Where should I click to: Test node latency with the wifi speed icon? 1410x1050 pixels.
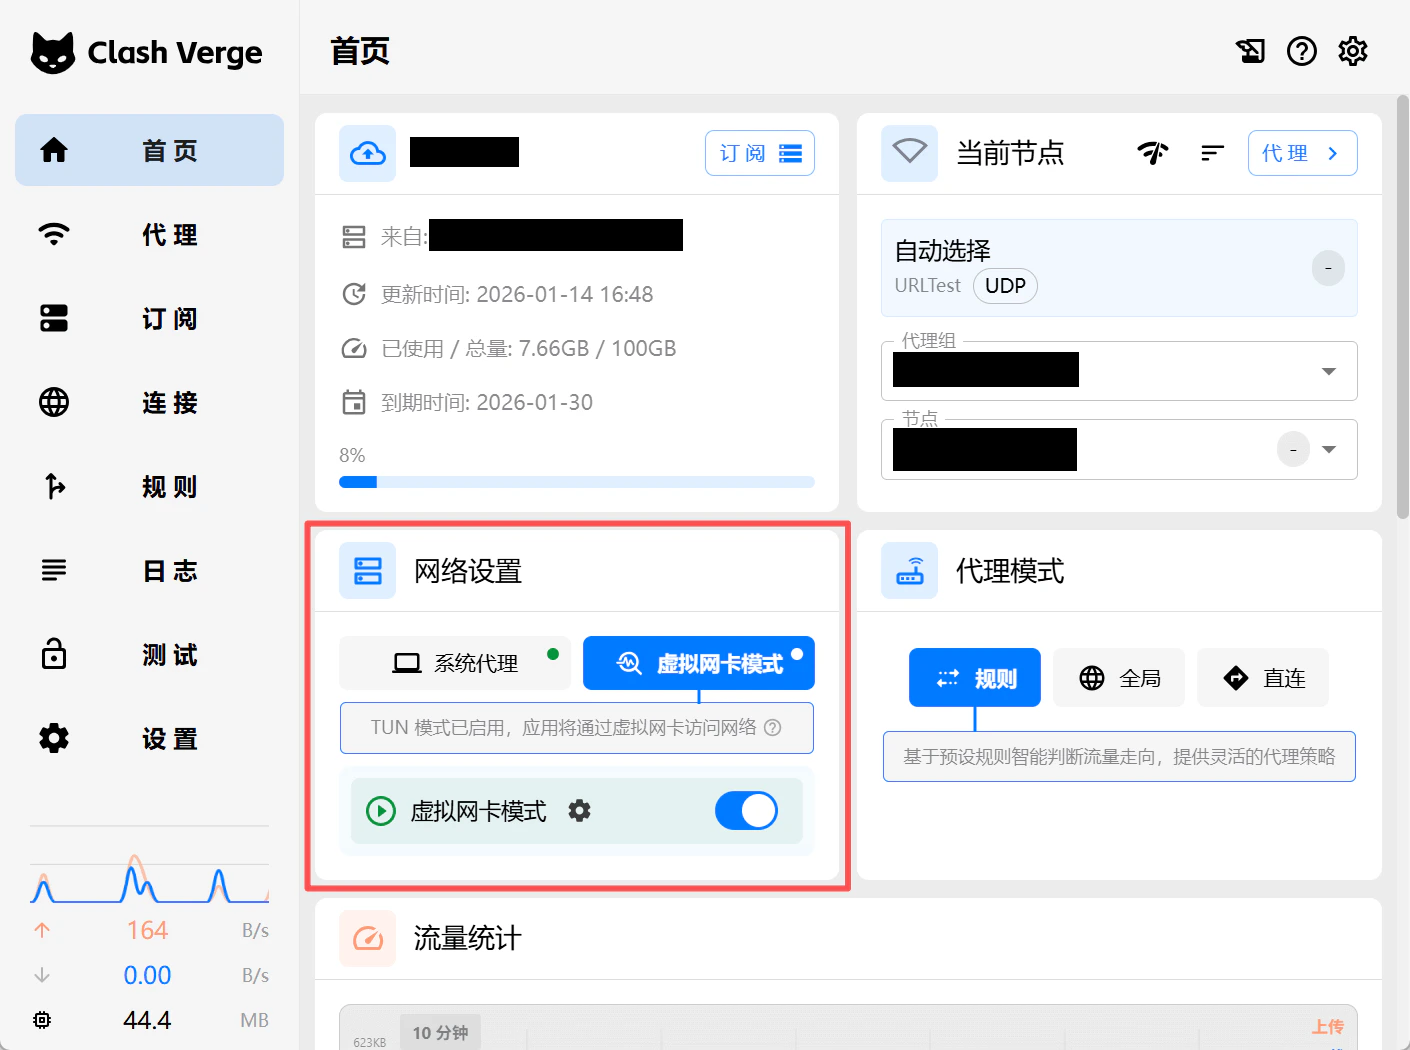coord(1152,152)
